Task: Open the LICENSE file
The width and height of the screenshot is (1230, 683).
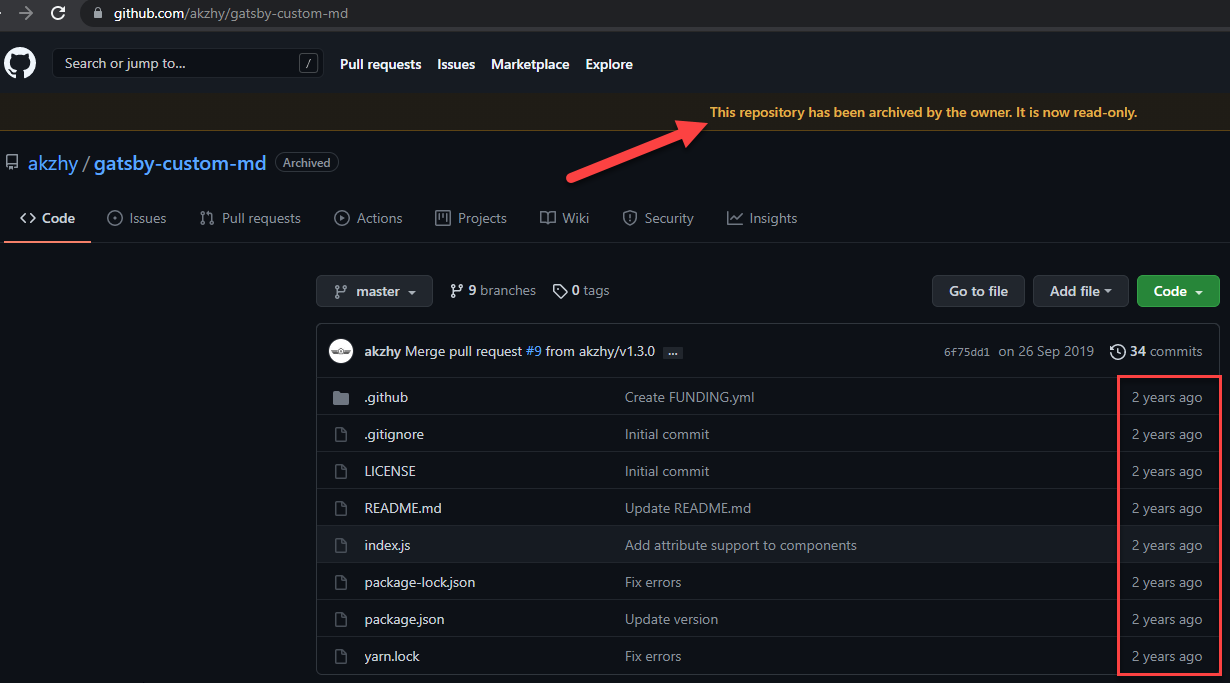Action: 390,471
